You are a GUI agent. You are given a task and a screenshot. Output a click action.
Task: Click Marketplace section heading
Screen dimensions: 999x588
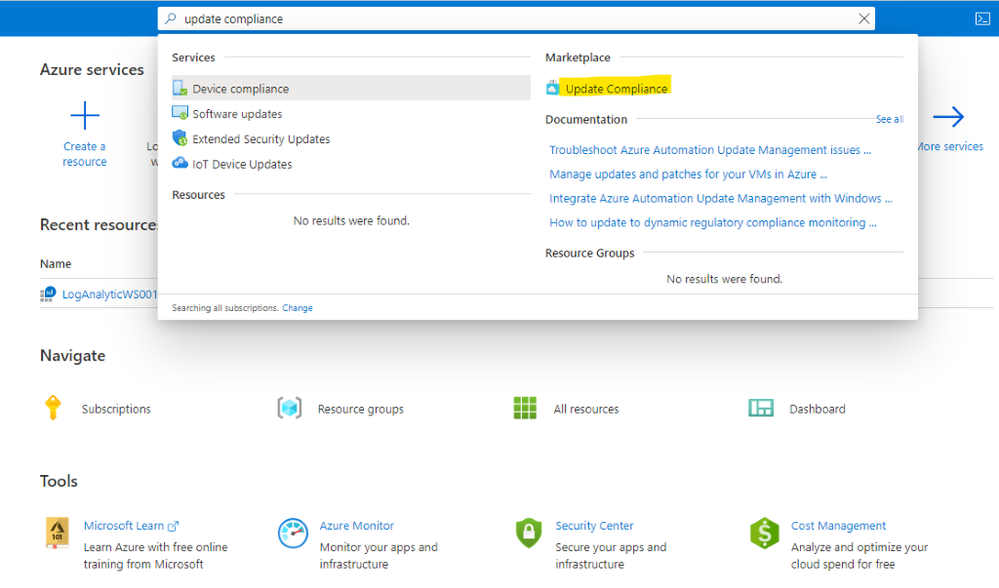[578, 57]
